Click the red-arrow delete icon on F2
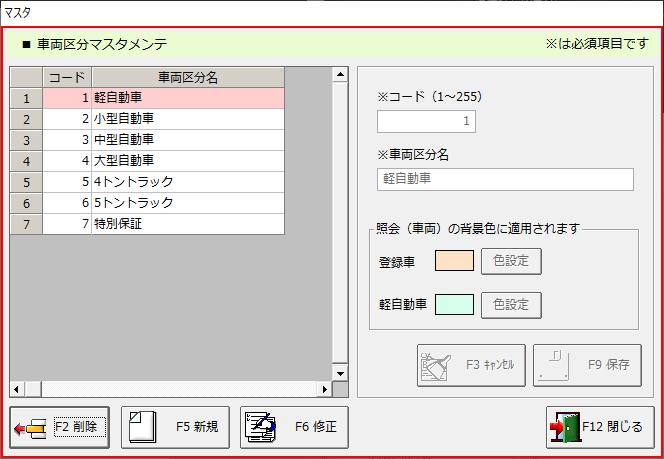This screenshot has height=459, width=664. click(x=30, y=429)
